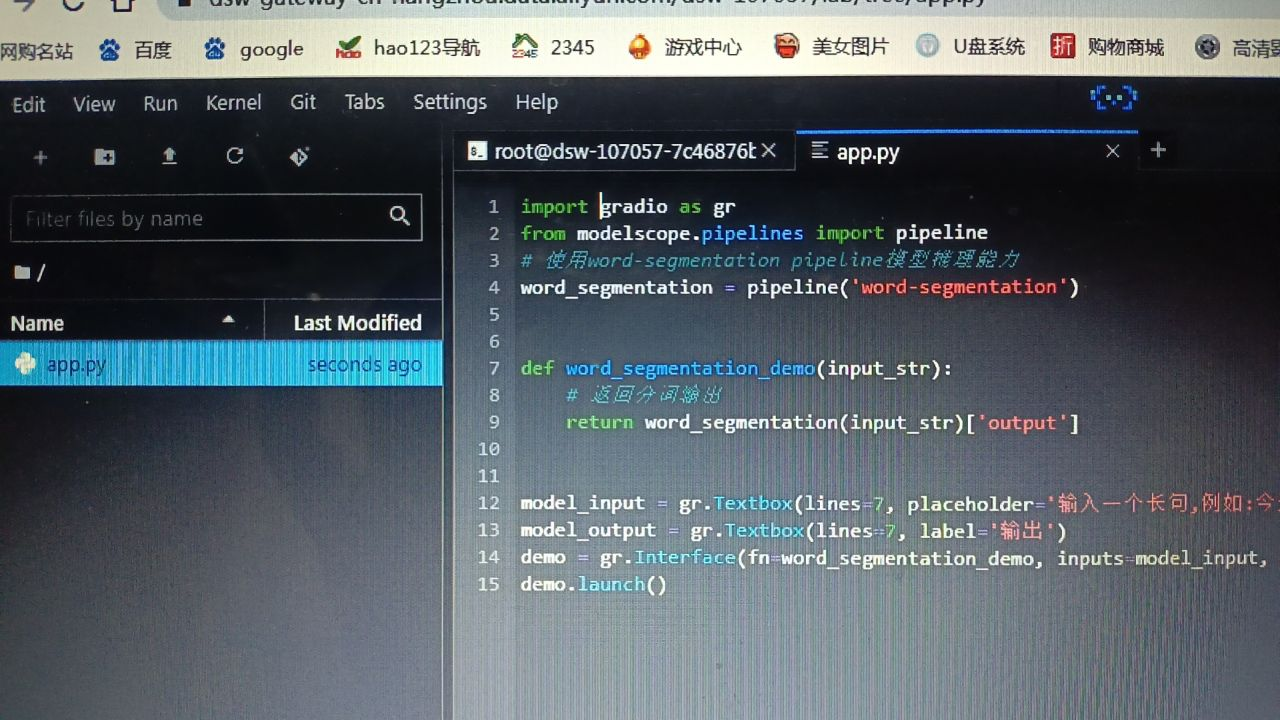
Task: Open the Edit menu
Action: tap(29, 104)
